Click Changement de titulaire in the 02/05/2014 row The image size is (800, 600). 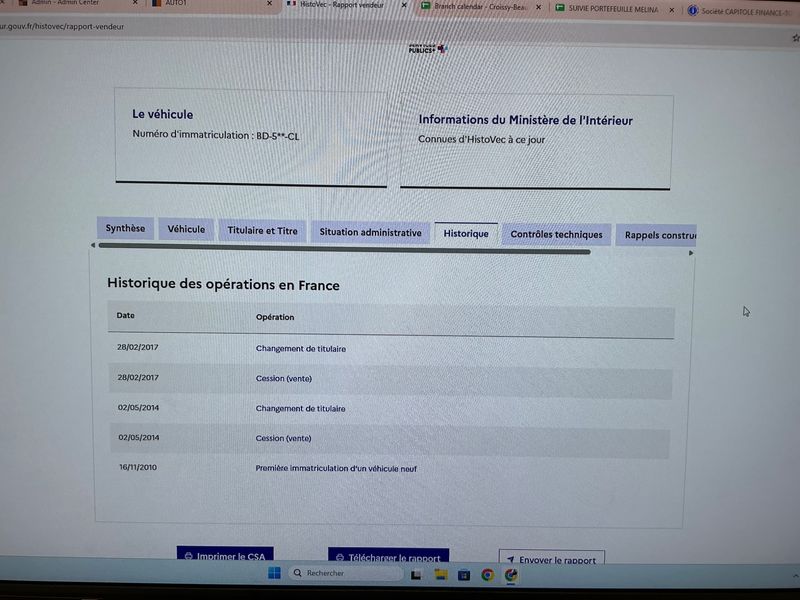point(301,409)
